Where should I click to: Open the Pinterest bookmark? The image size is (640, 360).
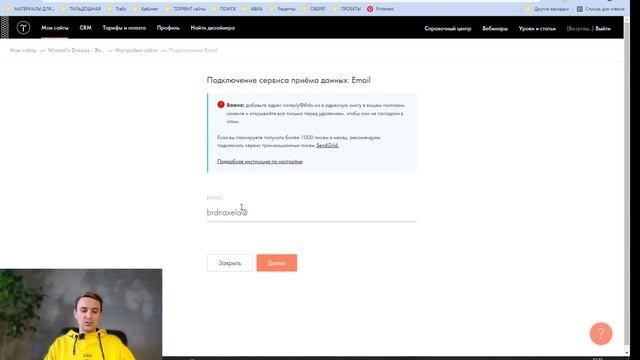tap(380, 9)
